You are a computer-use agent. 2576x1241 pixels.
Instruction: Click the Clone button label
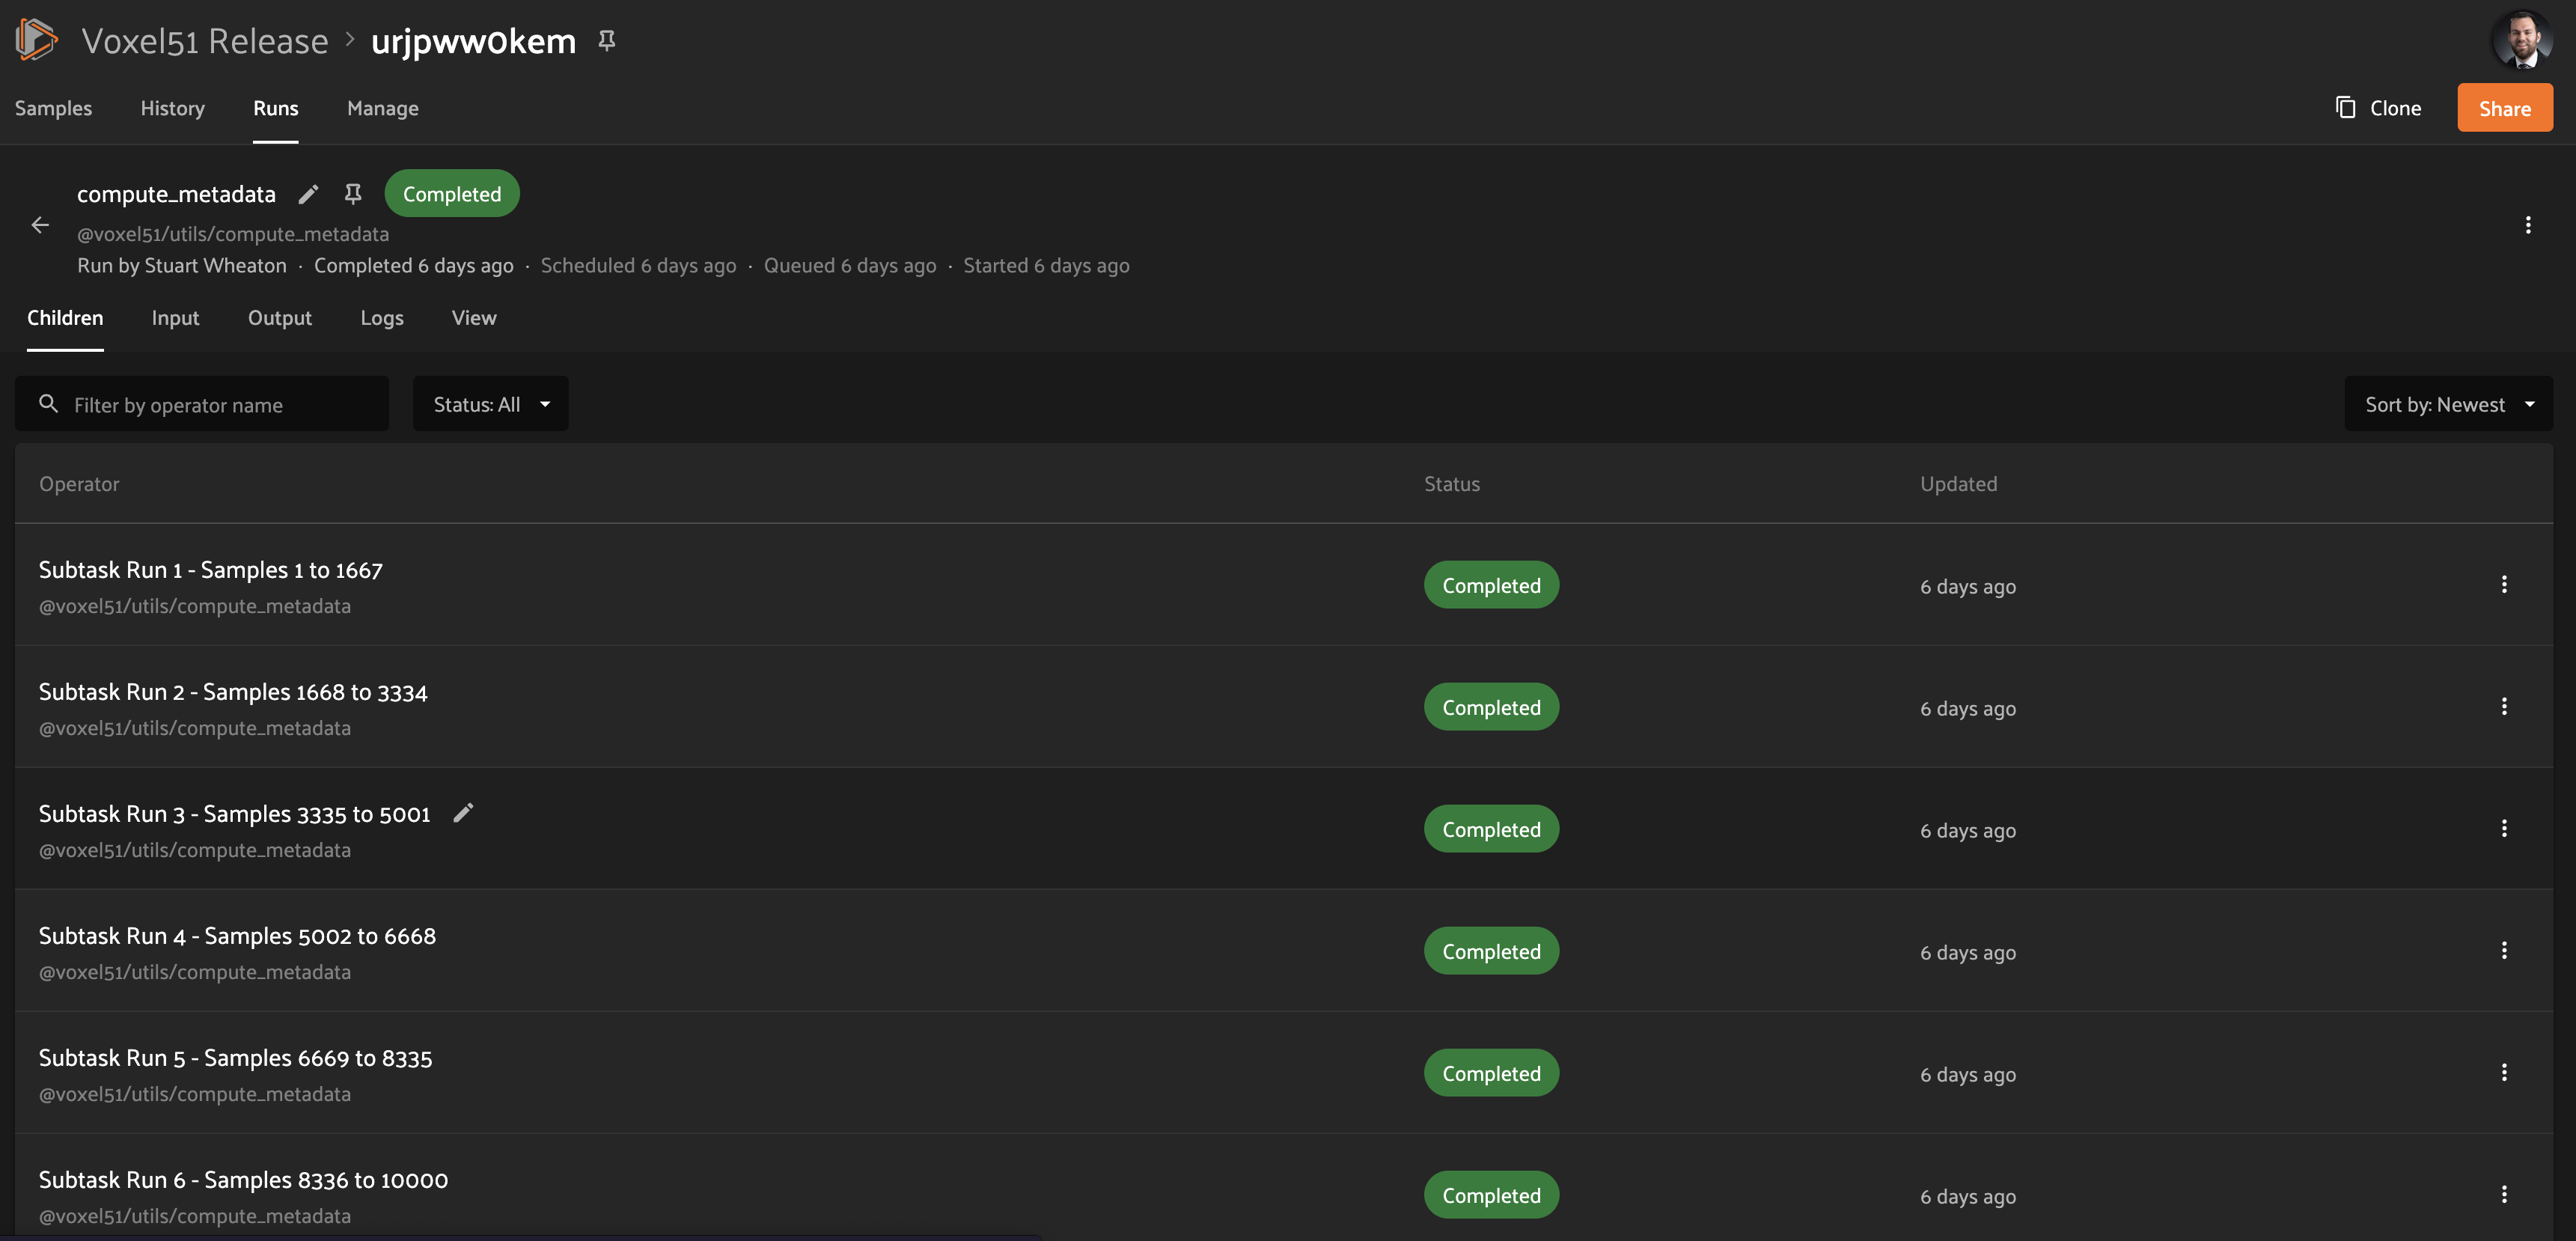point(2395,108)
